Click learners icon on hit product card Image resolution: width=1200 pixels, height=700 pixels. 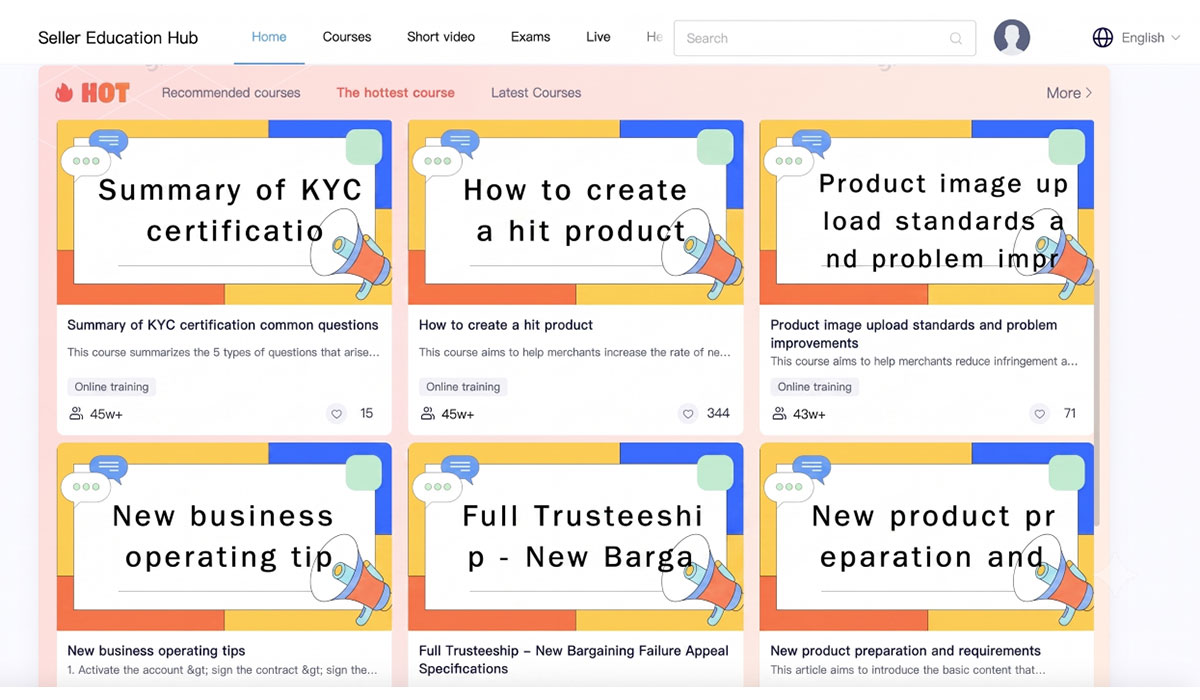point(428,414)
